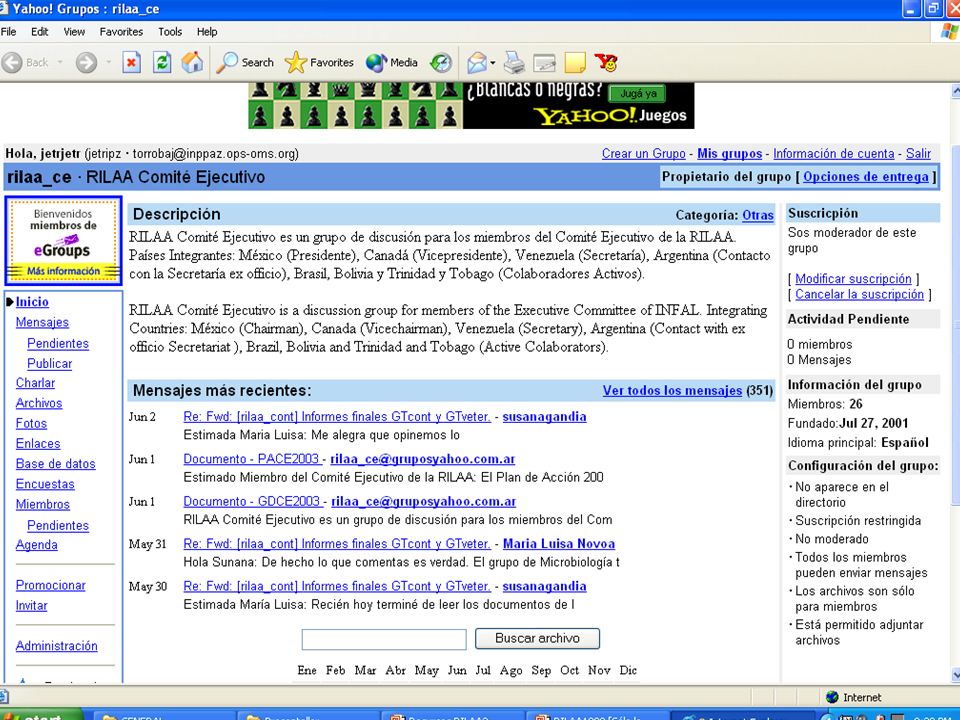Expand the Mail button dropdown arrow
This screenshot has height=720, width=960.
[493, 62]
